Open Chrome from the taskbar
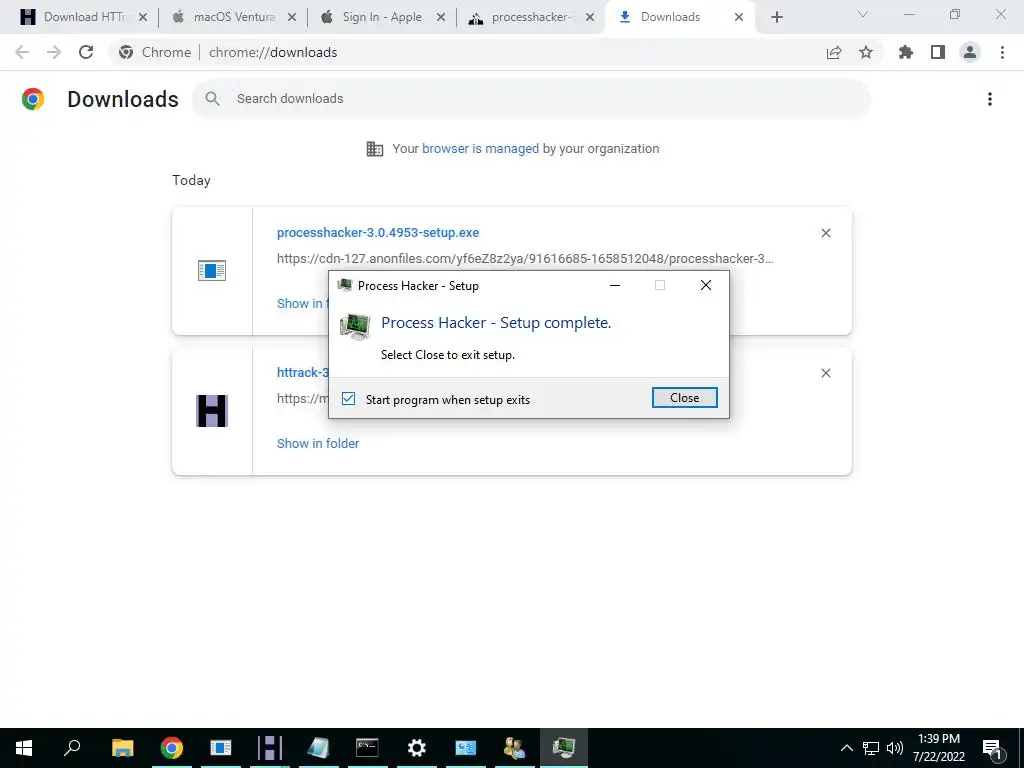 (172, 748)
